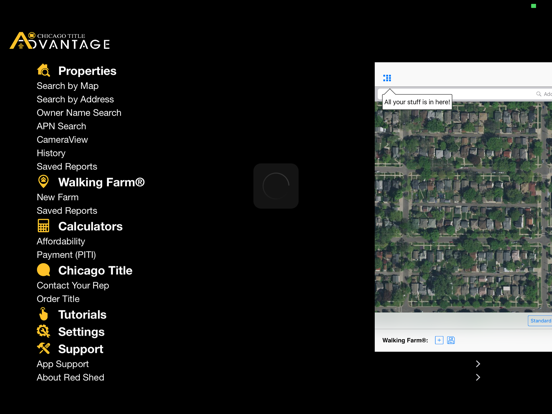Open Settings from the menu

pyautogui.click(x=81, y=332)
